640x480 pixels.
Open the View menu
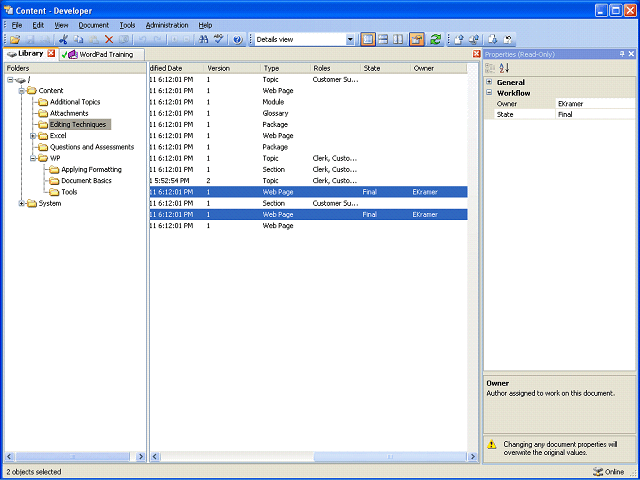pyautogui.click(x=61, y=25)
